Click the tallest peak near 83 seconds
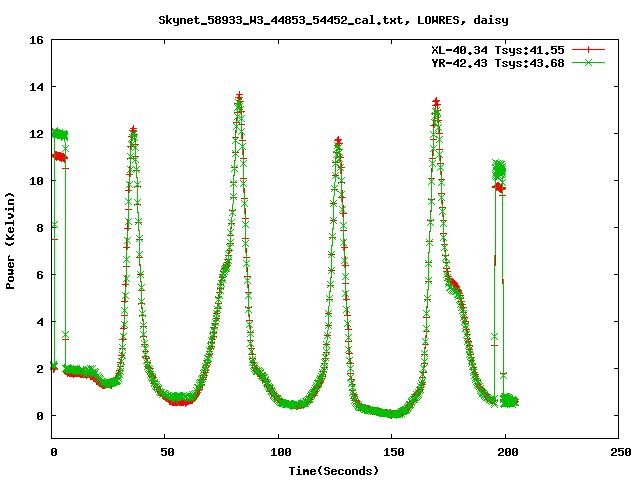The width and height of the screenshot is (640, 480). [239, 98]
